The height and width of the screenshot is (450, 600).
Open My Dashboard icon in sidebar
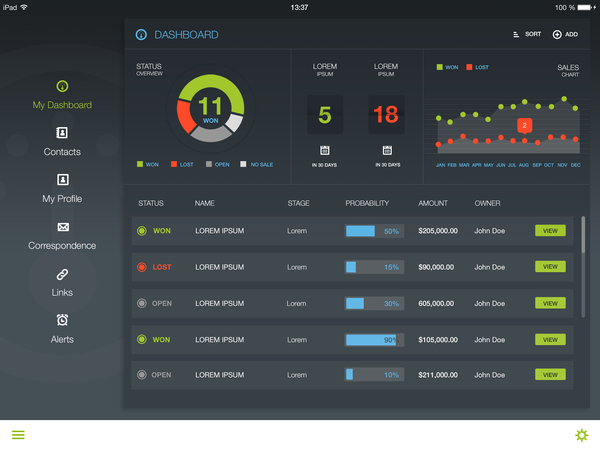tap(62, 86)
